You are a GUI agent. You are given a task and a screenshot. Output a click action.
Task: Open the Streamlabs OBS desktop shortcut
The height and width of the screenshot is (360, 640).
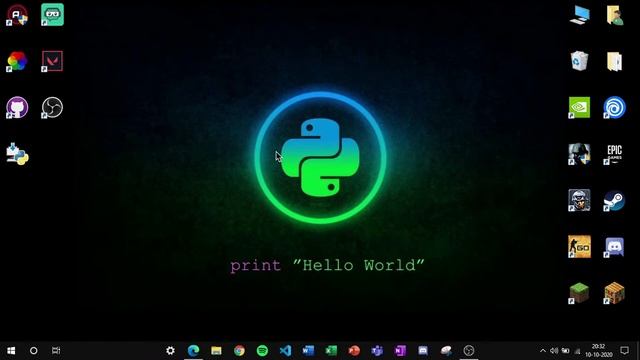[x=52, y=15]
